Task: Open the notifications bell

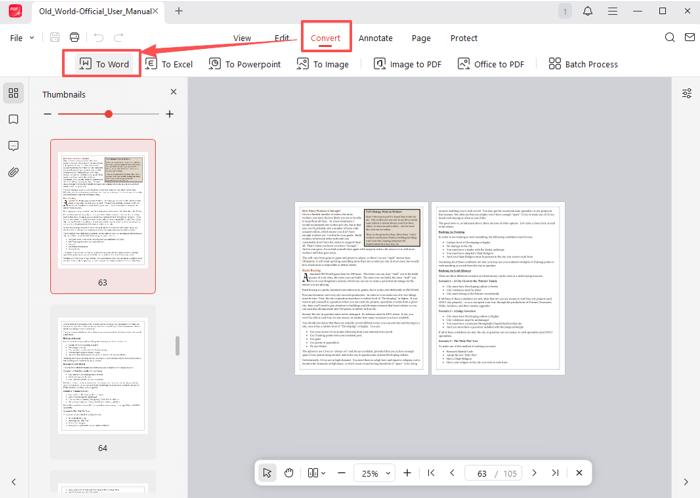Action: click(x=588, y=11)
